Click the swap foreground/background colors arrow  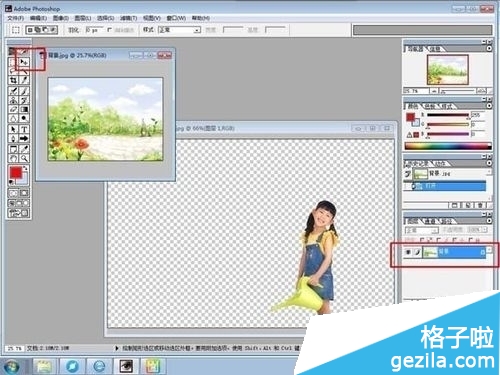26,168
